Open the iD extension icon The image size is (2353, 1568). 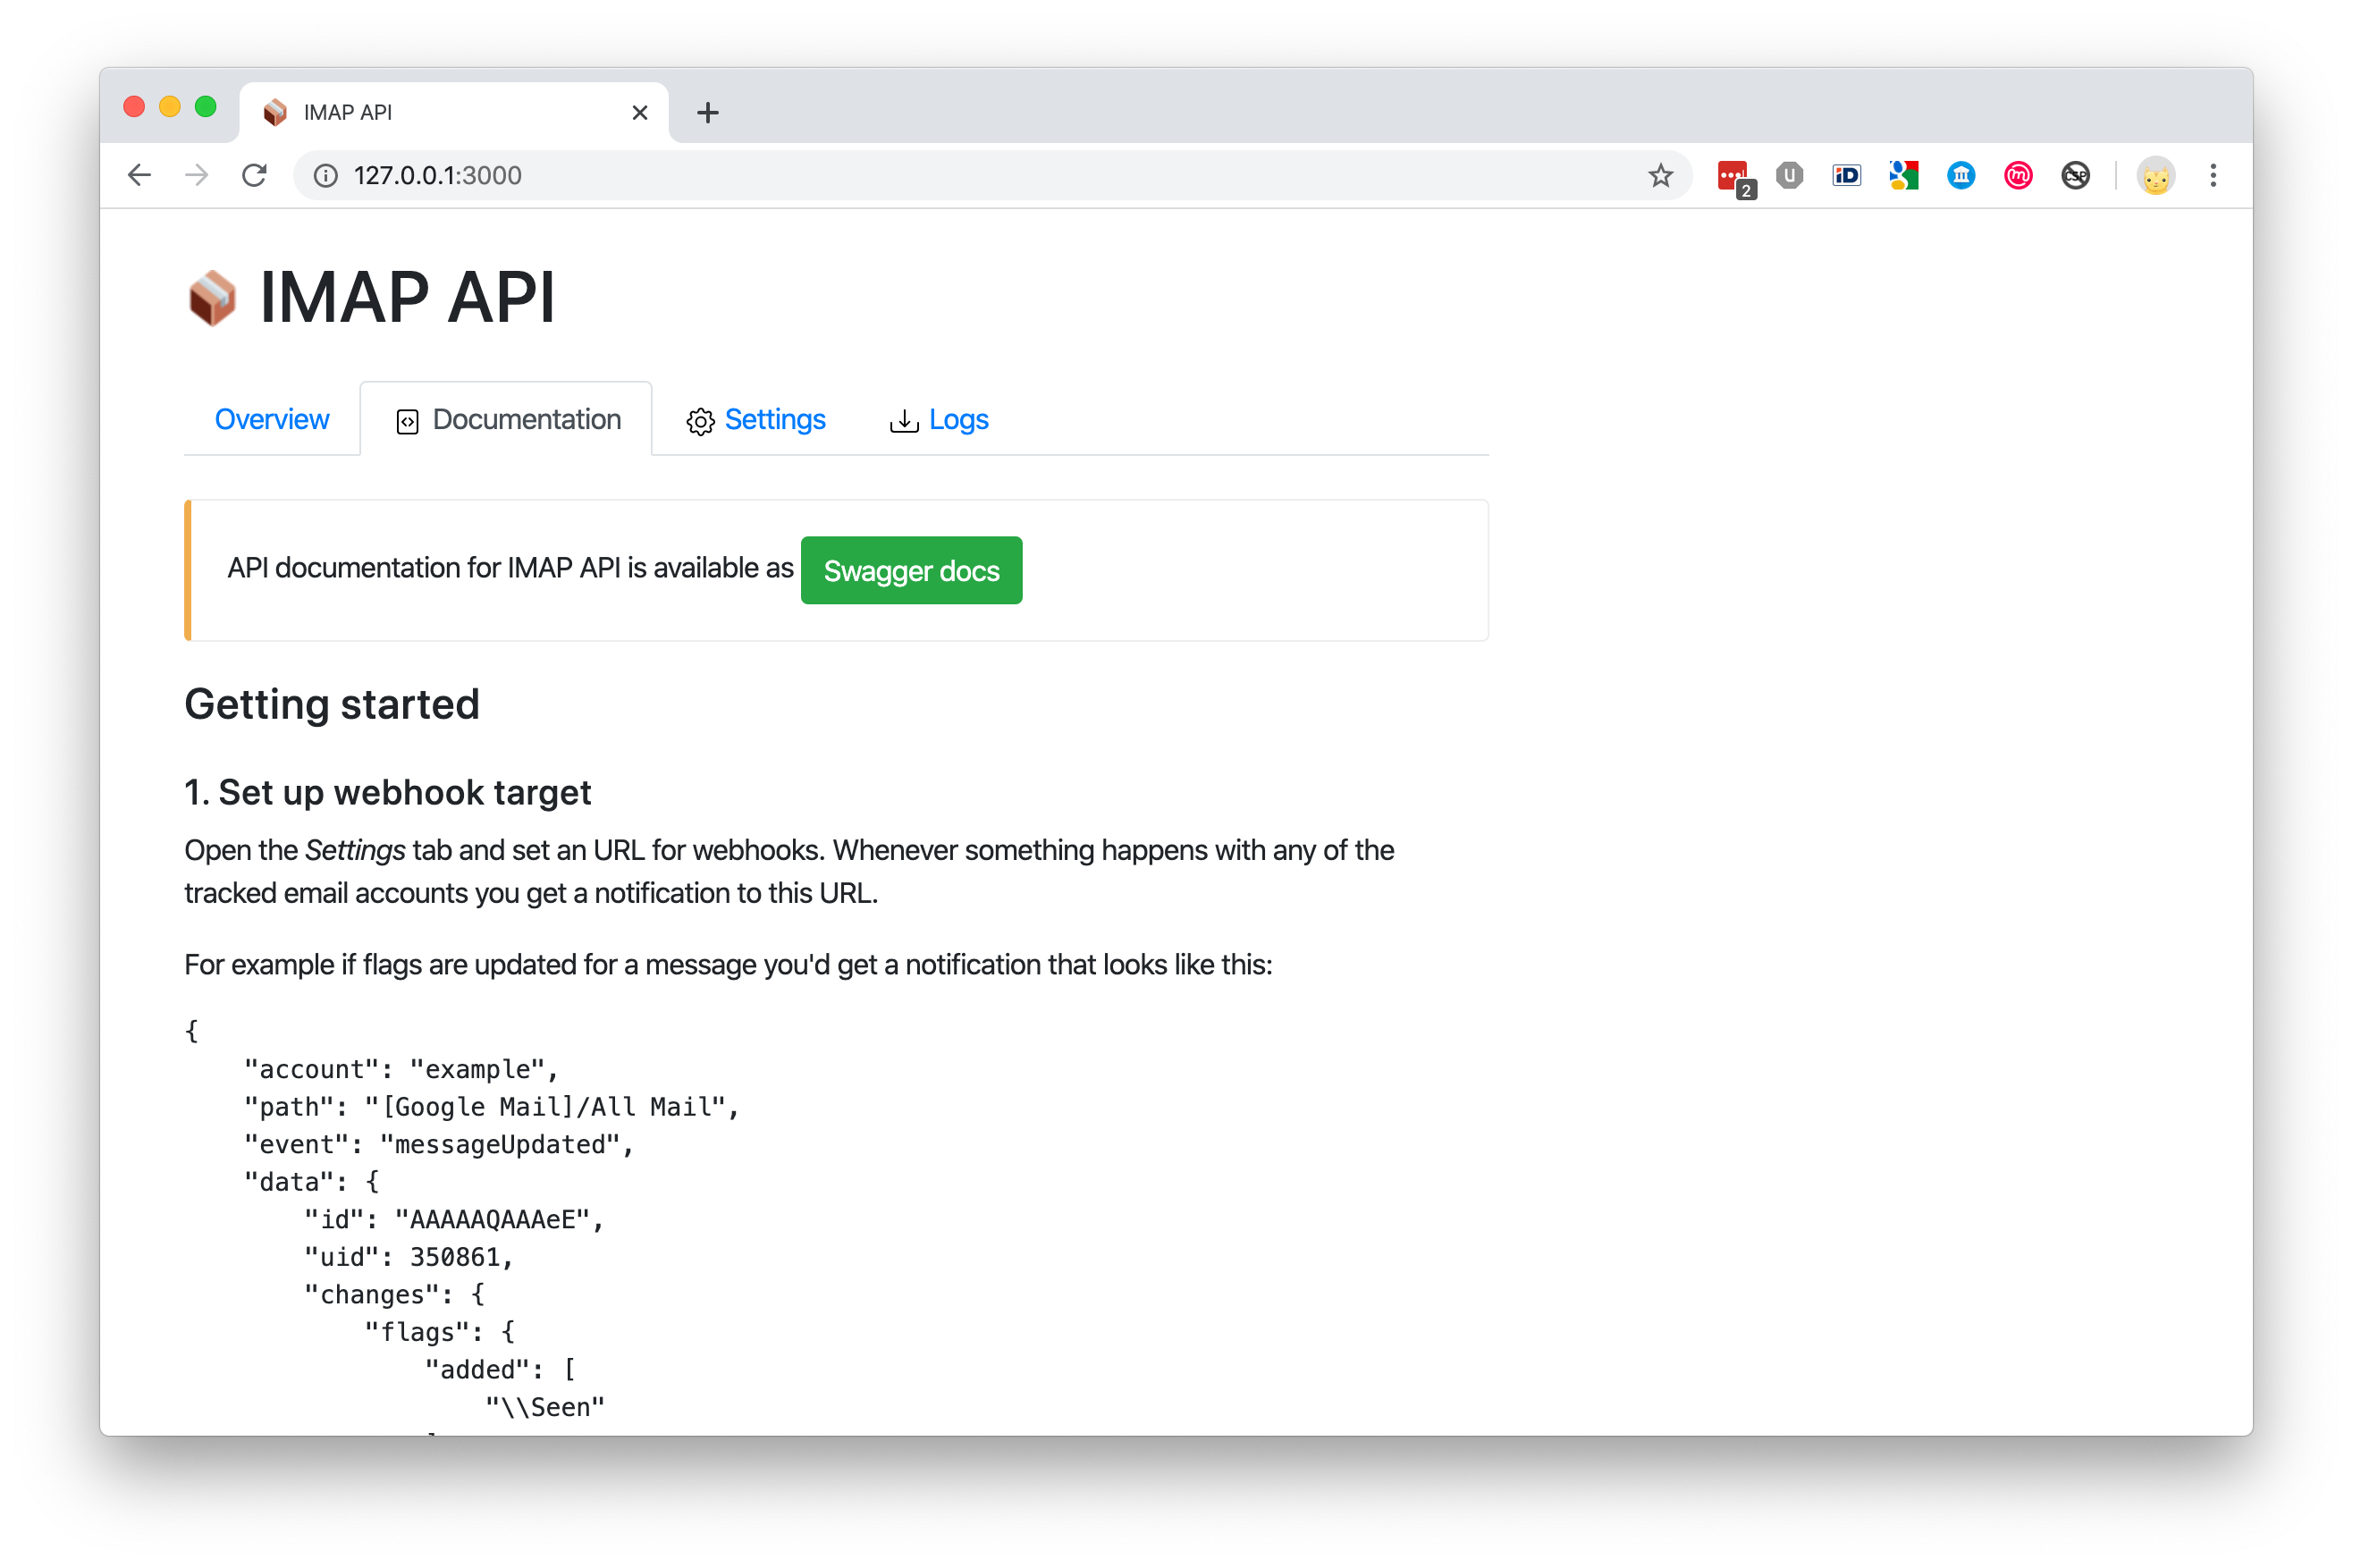(x=1846, y=176)
